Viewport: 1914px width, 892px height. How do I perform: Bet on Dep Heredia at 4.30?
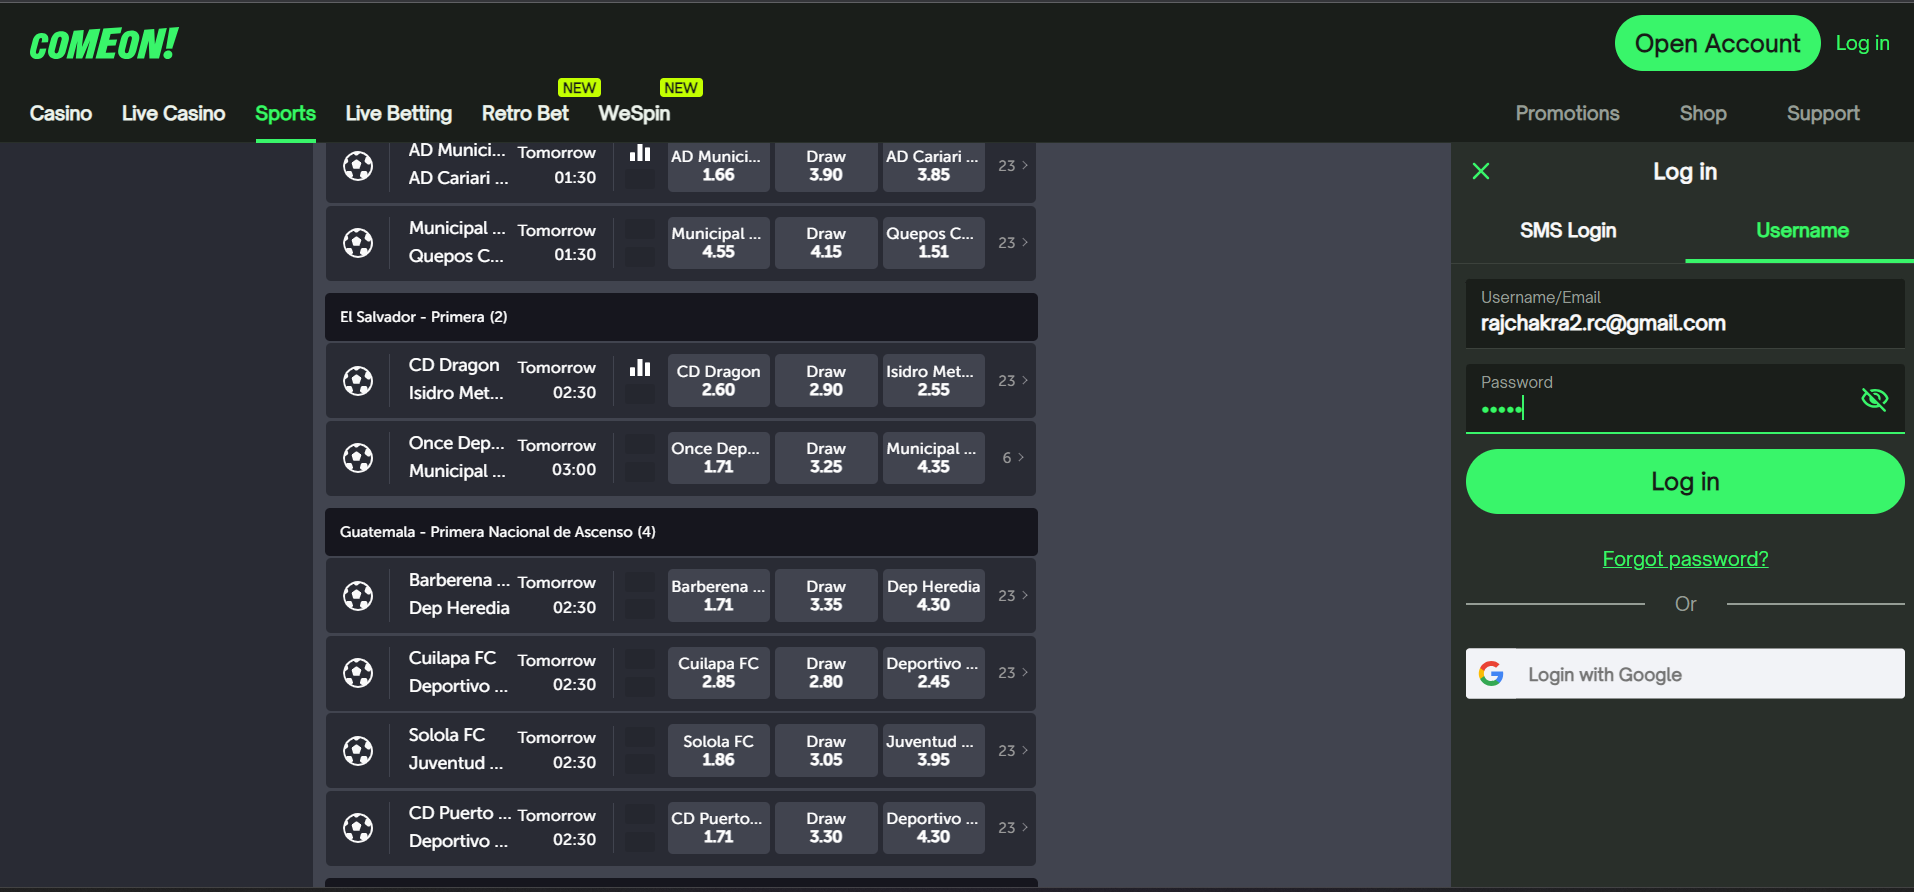(x=933, y=595)
